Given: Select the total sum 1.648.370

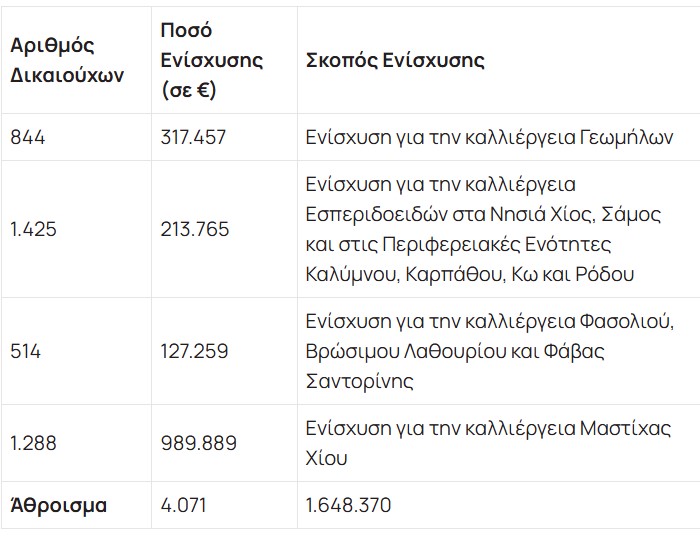Looking at the screenshot, I should coord(349,505).
